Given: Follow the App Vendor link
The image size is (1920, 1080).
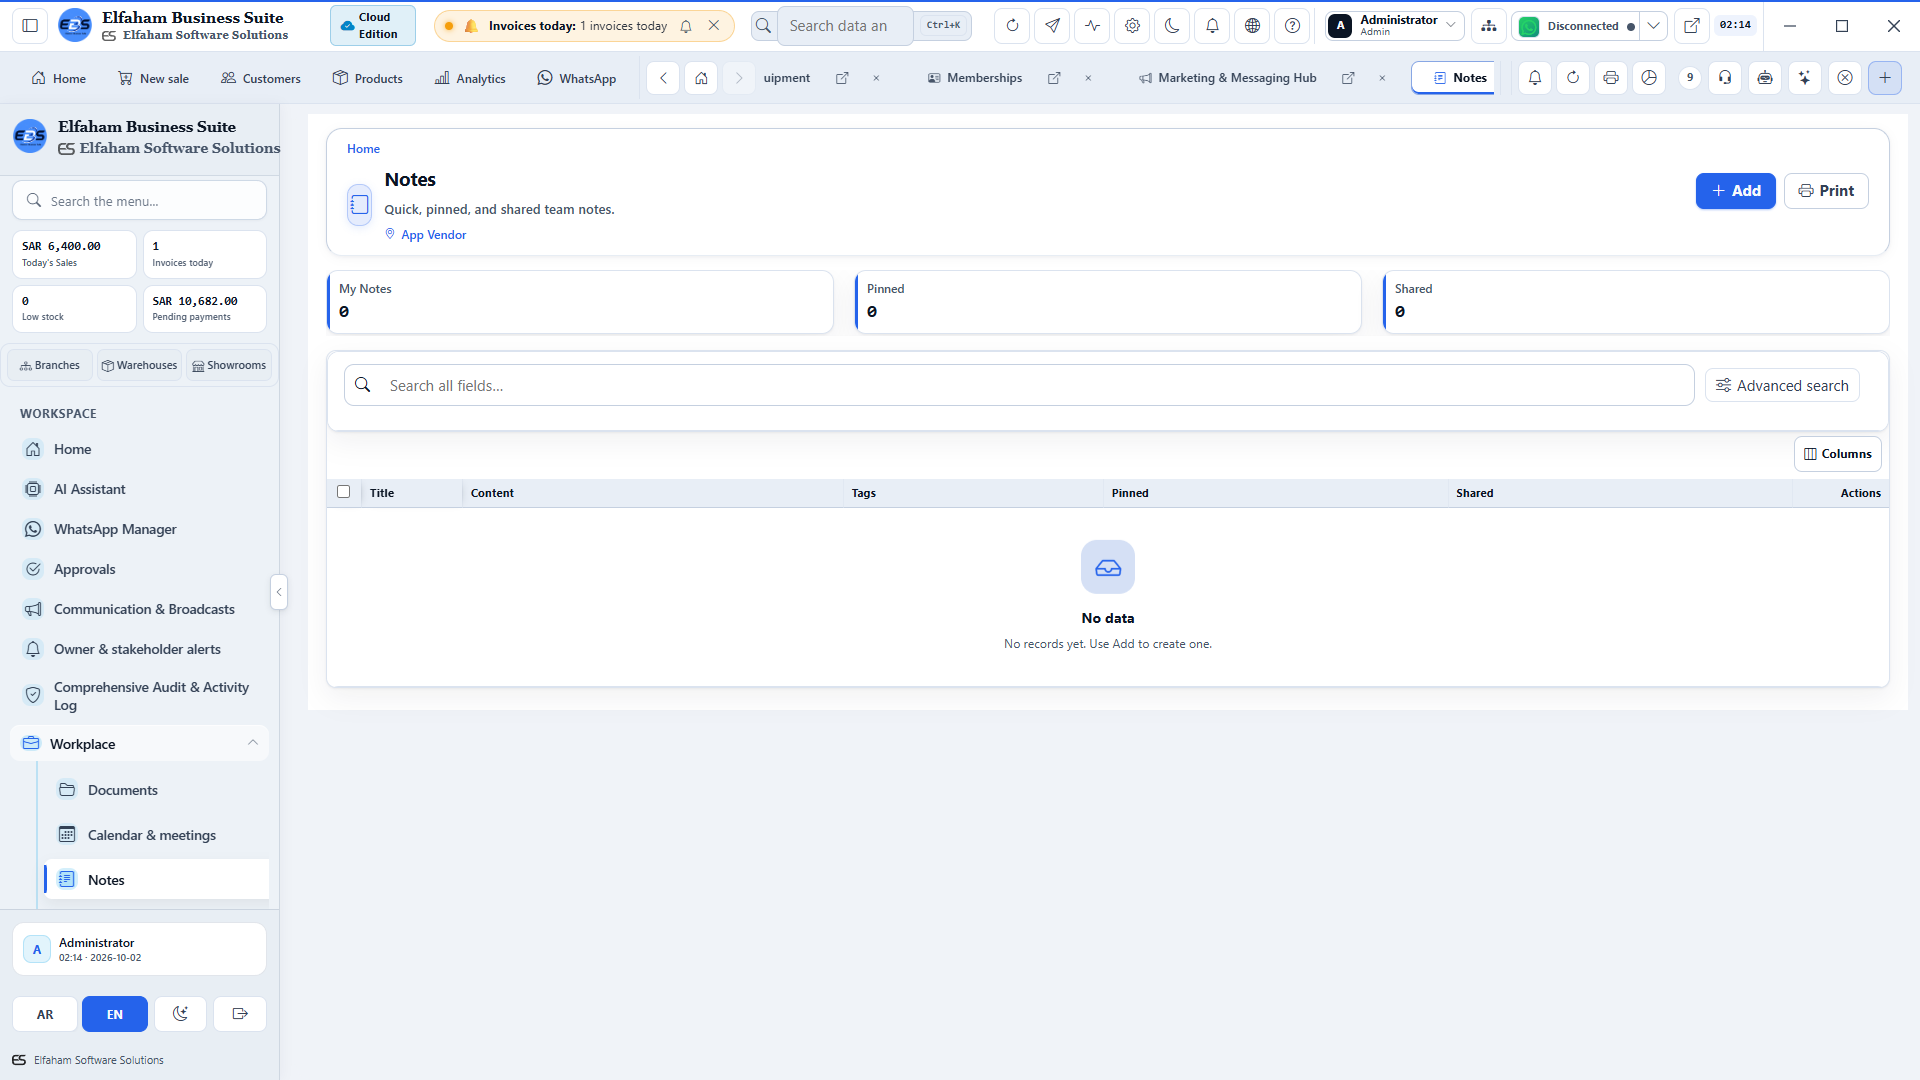Looking at the screenshot, I should [x=433, y=235].
